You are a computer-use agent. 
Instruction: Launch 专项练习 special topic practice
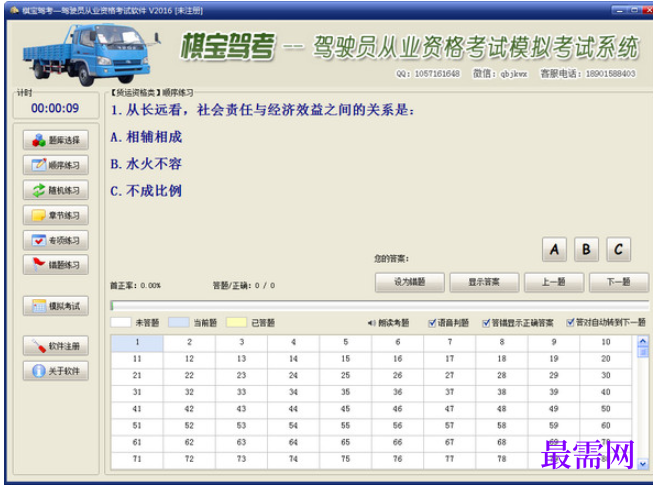56,240
